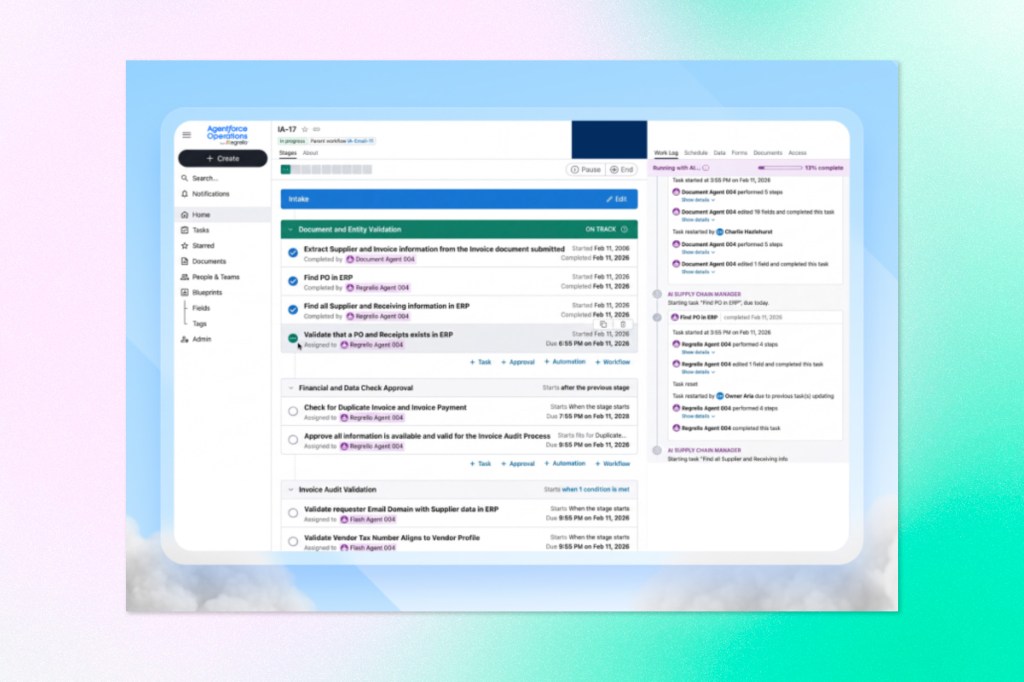Click Owner Aria avatar in work log

(720, 396)
